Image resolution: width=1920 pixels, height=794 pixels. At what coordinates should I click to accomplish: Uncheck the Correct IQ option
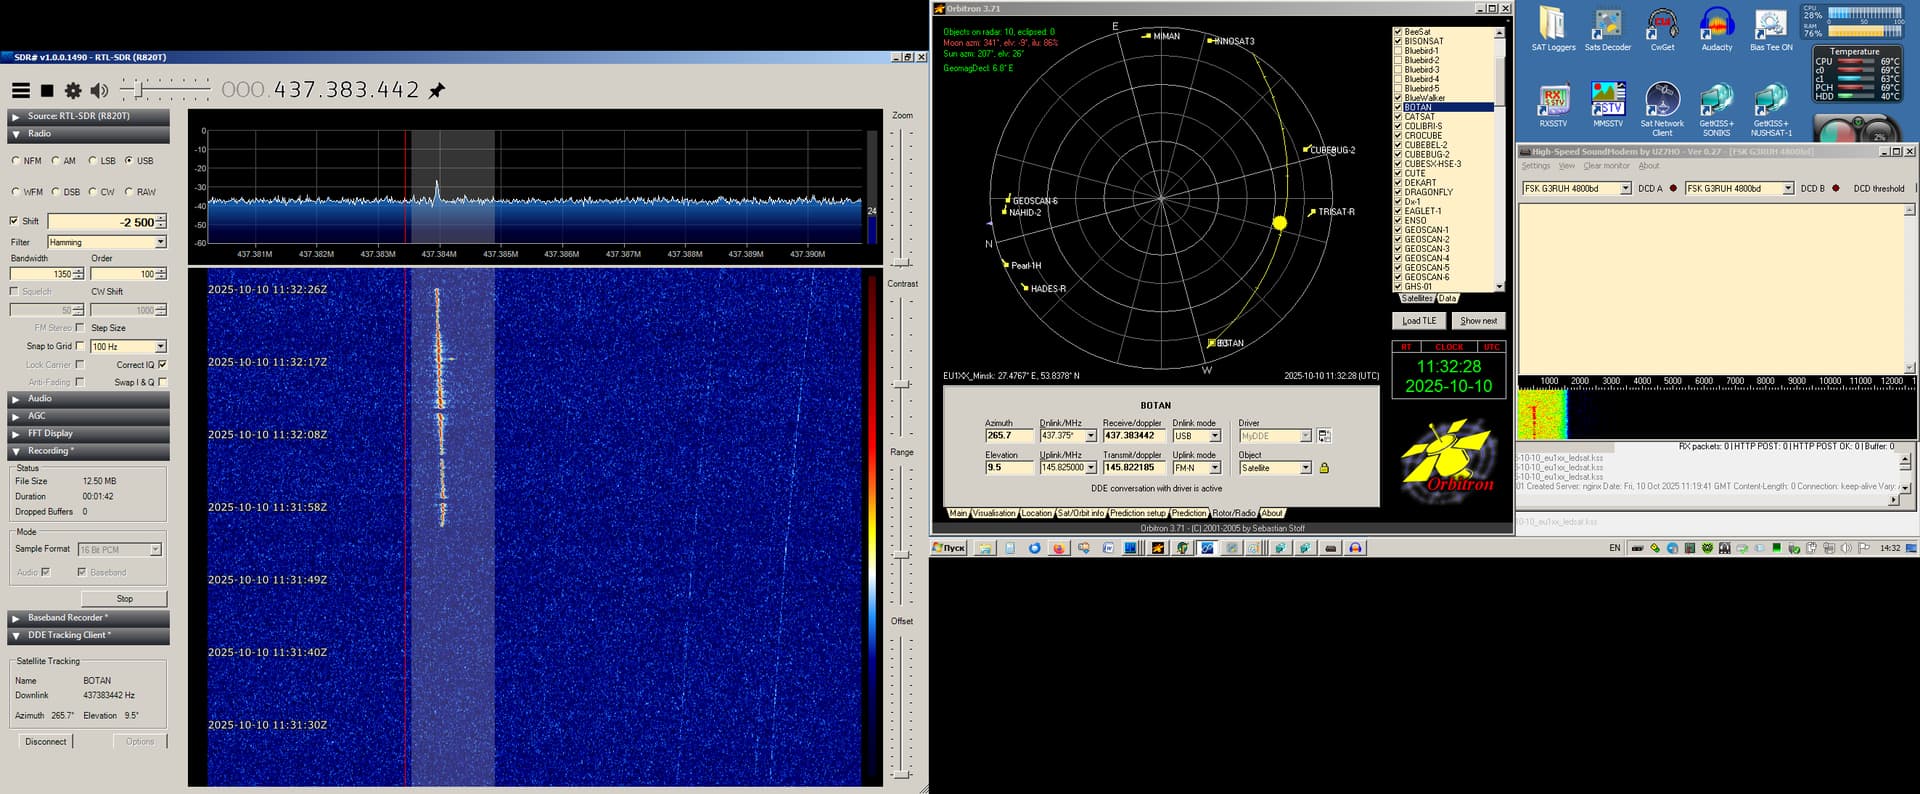pos(162,365)
